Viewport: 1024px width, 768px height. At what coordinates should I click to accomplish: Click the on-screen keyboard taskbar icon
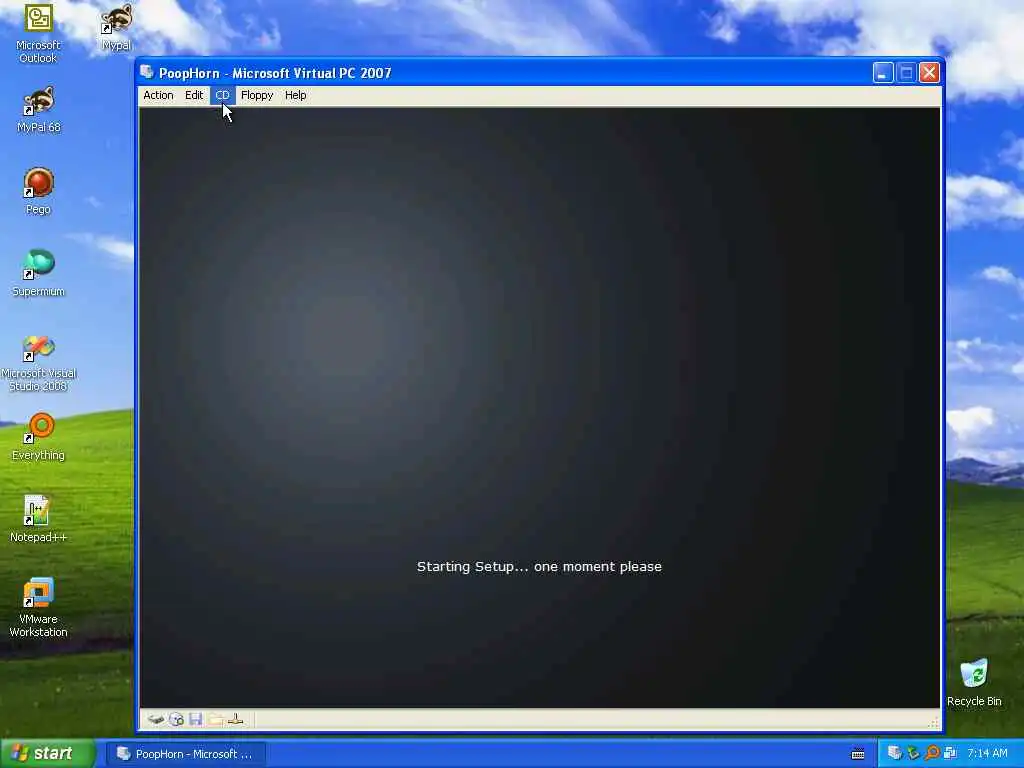click(858, 754)
